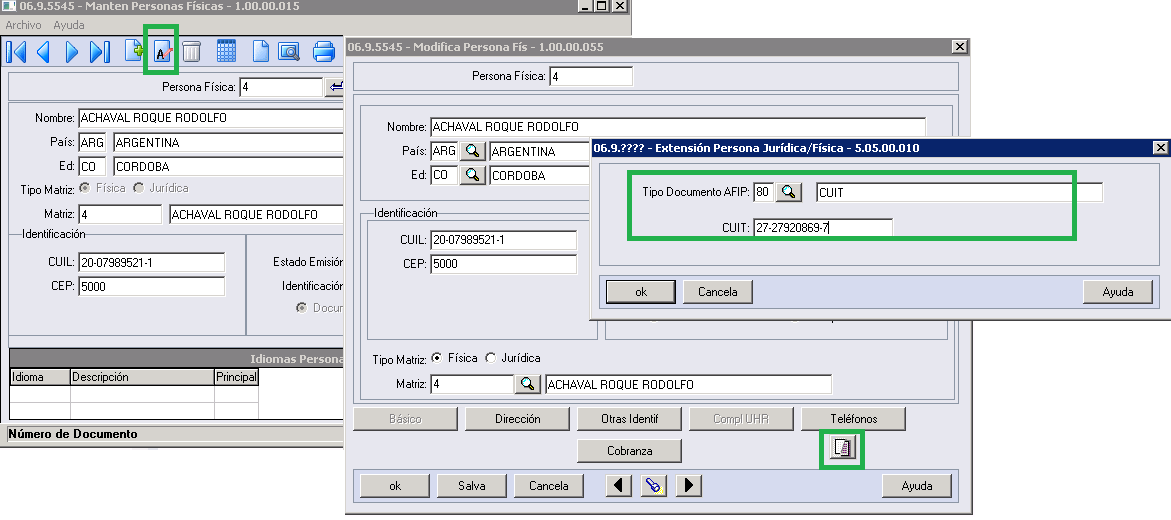Image resolution: width=1171 pixels, height=520 pixels.
Task: Click Ed code field CO in Modifica window
Action: tap(444, 176)
